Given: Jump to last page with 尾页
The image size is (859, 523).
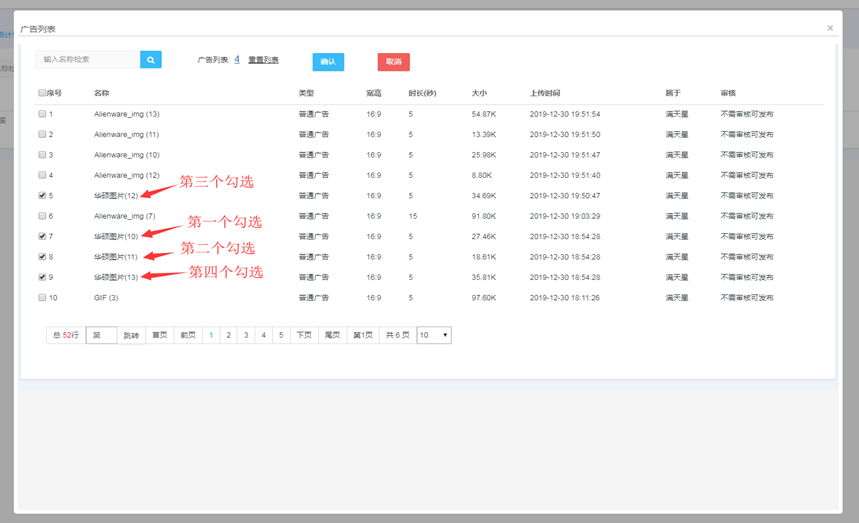Looking at the screenshot, I should click(x=333, y=336).
